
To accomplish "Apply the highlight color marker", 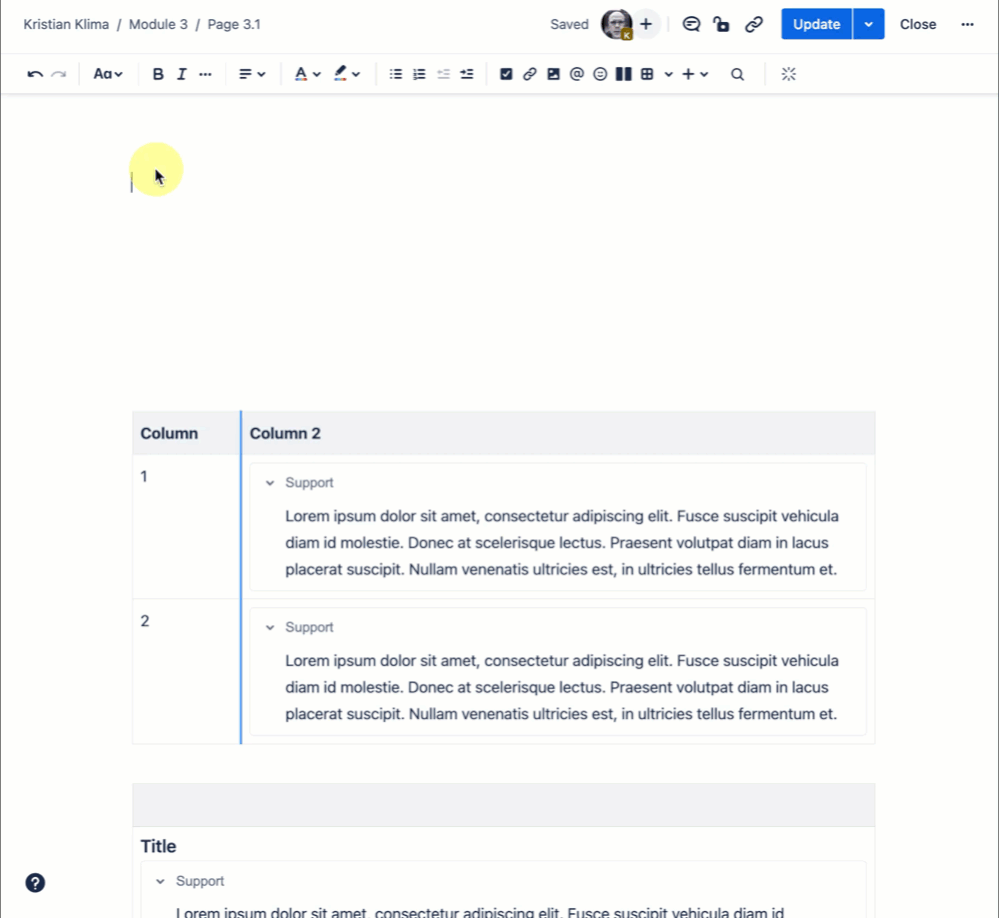I will (340, 74).
